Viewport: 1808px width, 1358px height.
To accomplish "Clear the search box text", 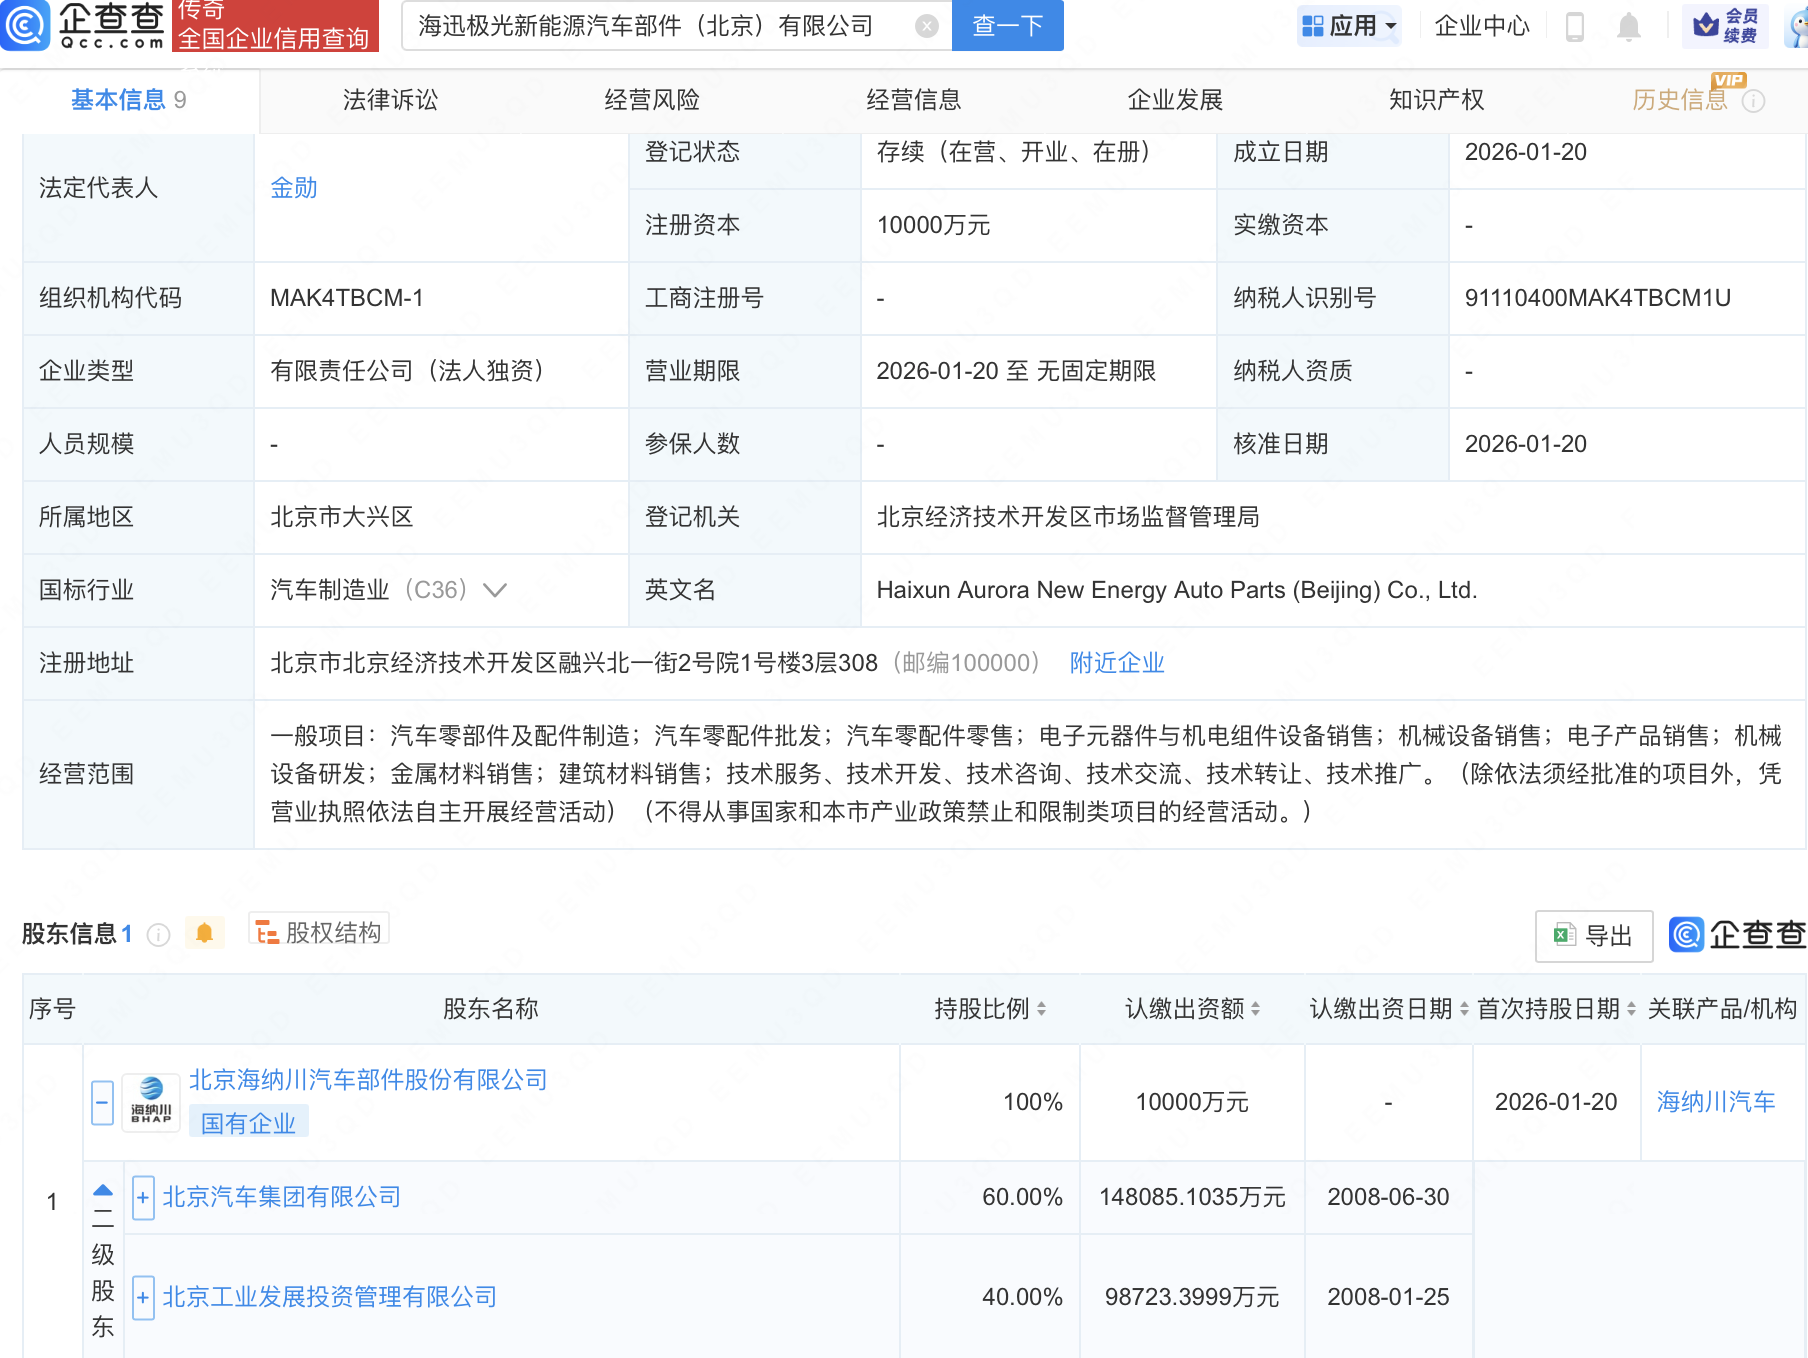I will tap(927, 26).
